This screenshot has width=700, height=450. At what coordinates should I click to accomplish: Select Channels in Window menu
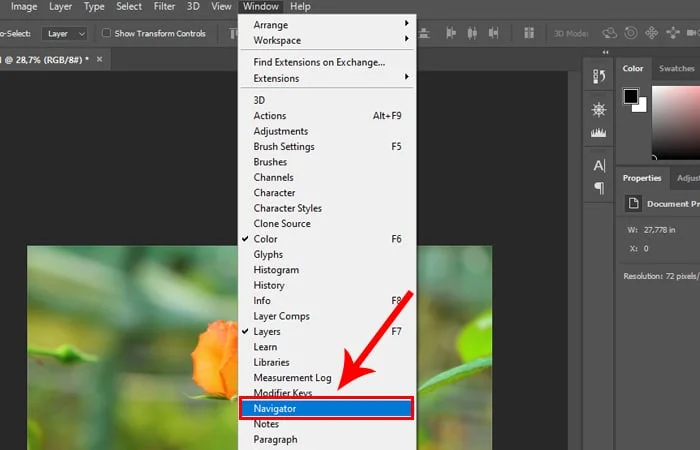click(327, 177)
